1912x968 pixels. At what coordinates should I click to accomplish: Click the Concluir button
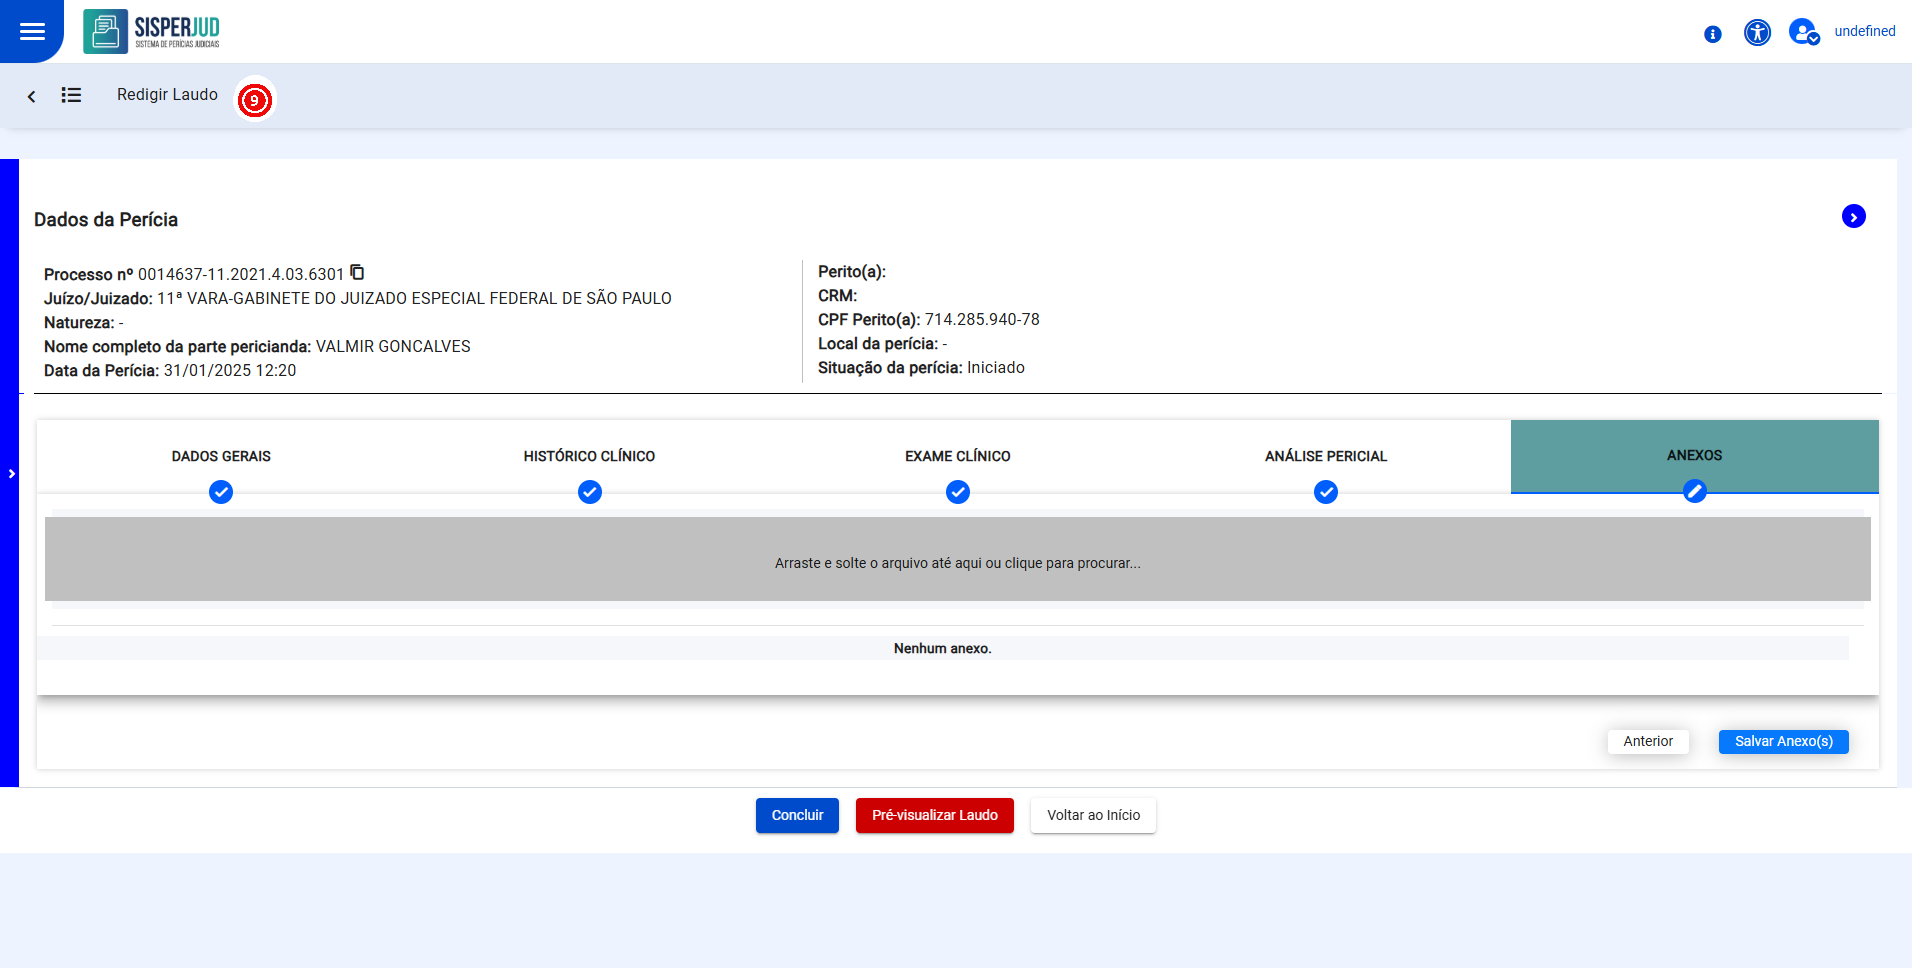coord(797,815)
